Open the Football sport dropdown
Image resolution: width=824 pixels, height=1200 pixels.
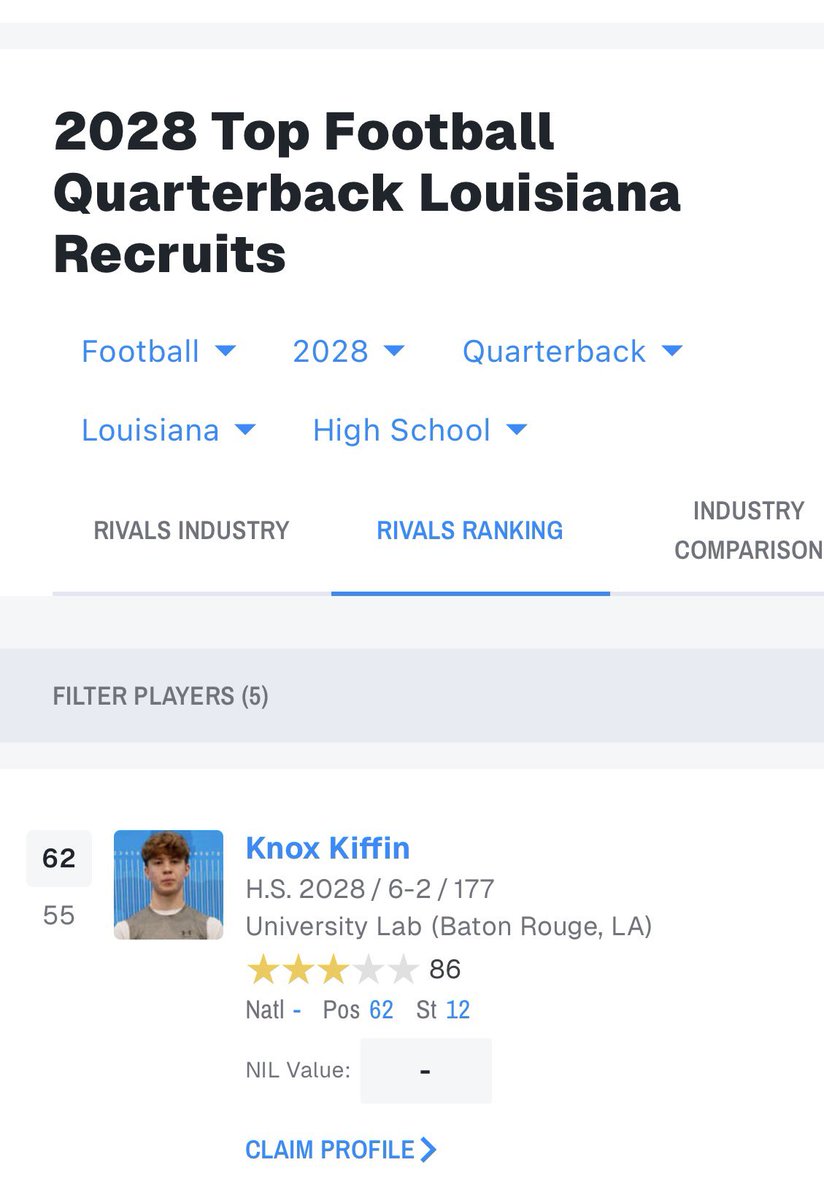pos(158,351)
